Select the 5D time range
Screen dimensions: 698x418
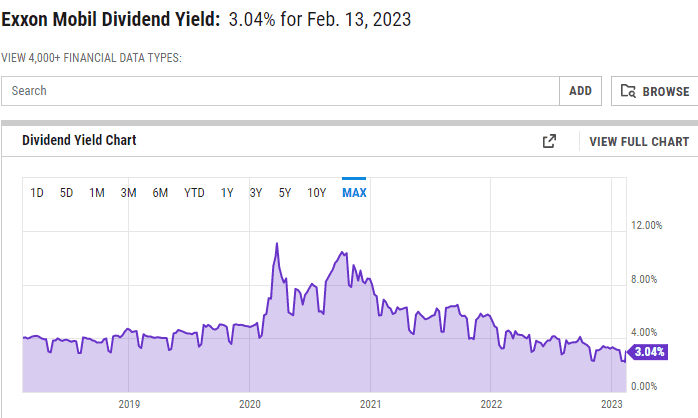67,193
